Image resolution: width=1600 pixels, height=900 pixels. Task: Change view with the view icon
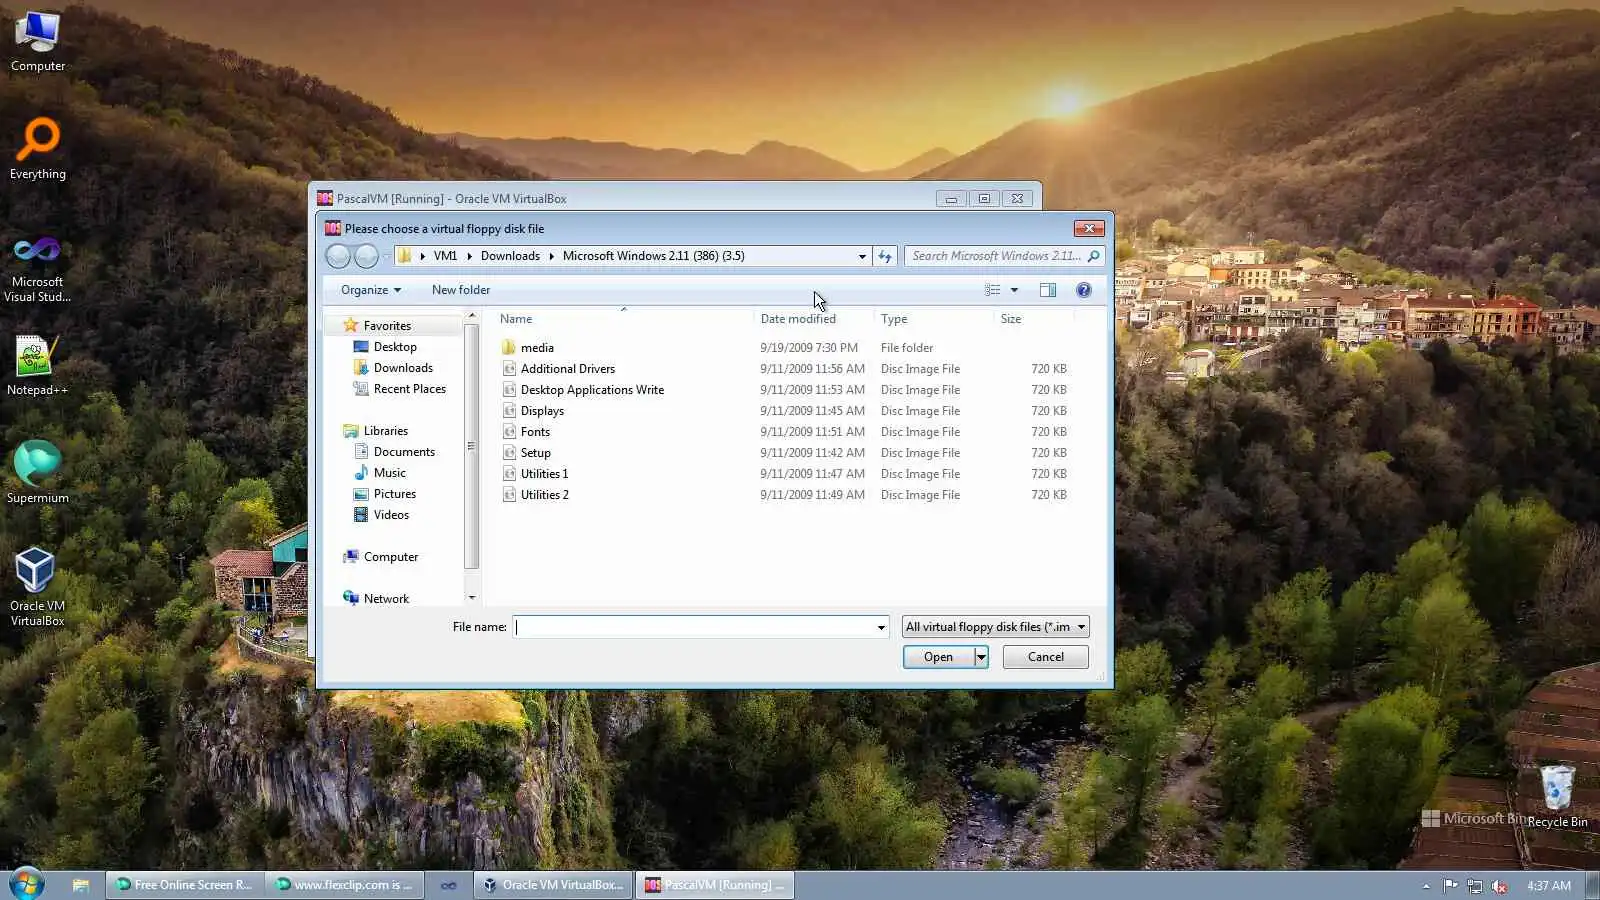point(992,290)
